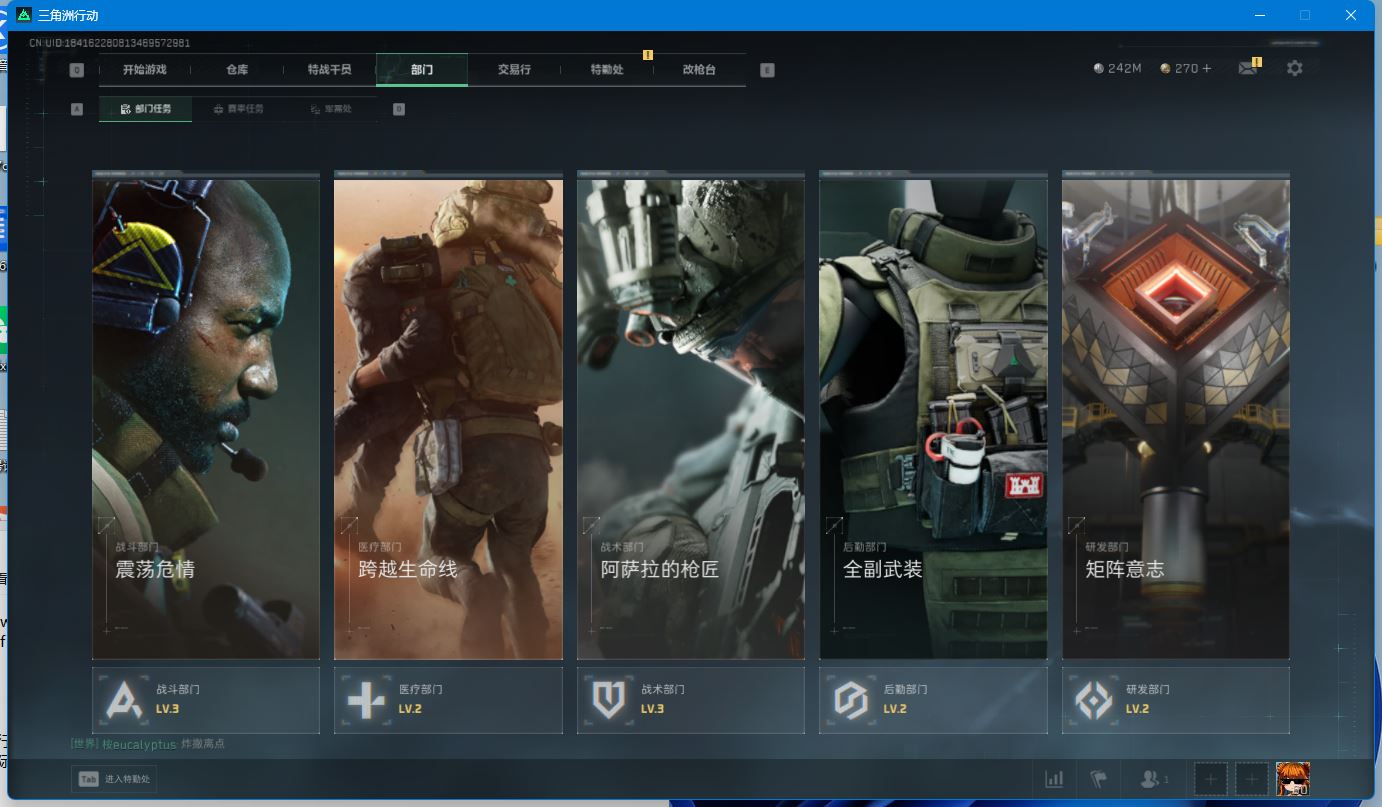Add currency via the plus beside 270

tap(1207, 68)
